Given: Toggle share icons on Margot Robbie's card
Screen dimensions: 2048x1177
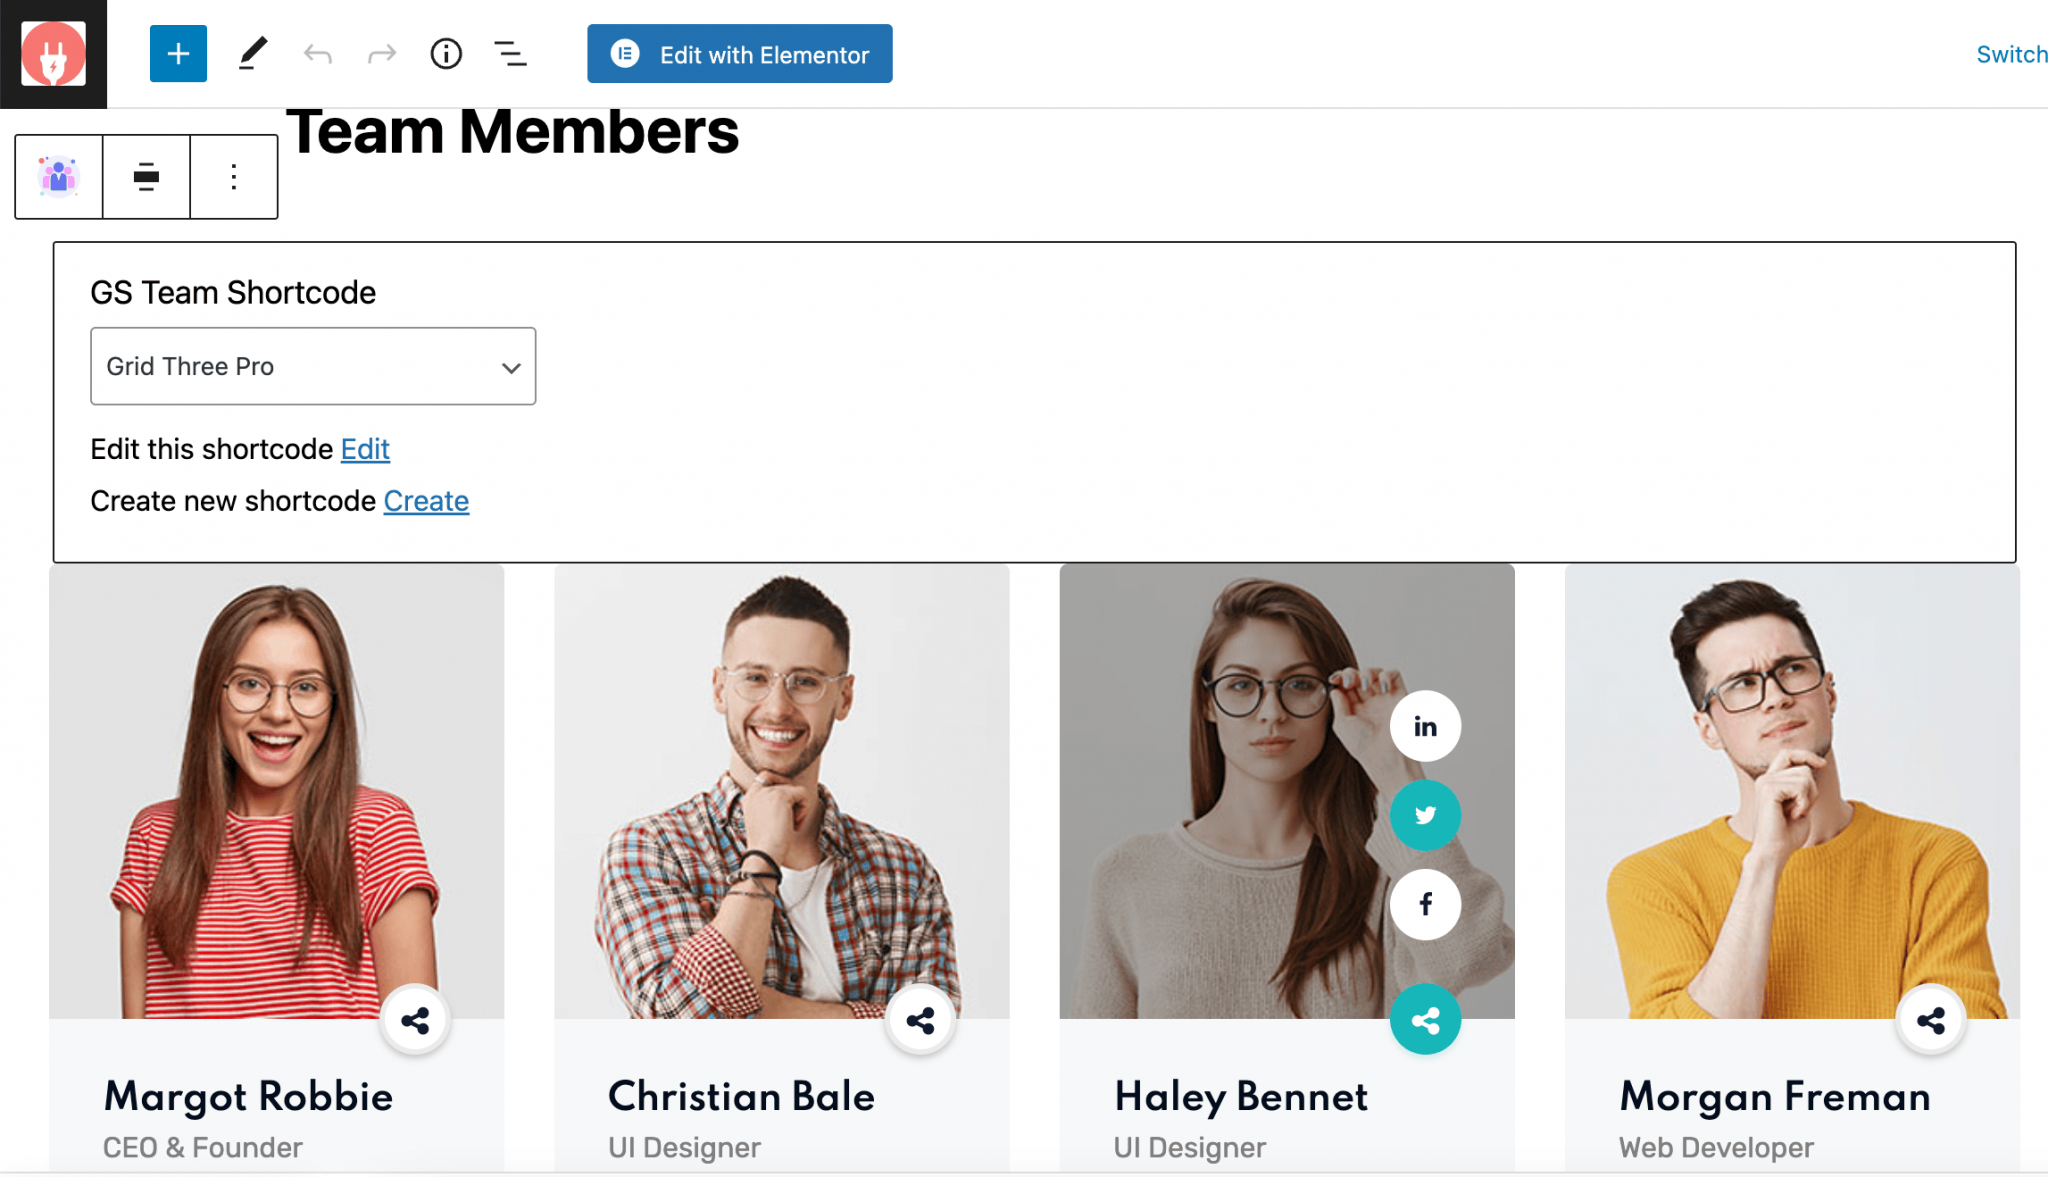Looking at the screenshot, I should coord(415,1020).
